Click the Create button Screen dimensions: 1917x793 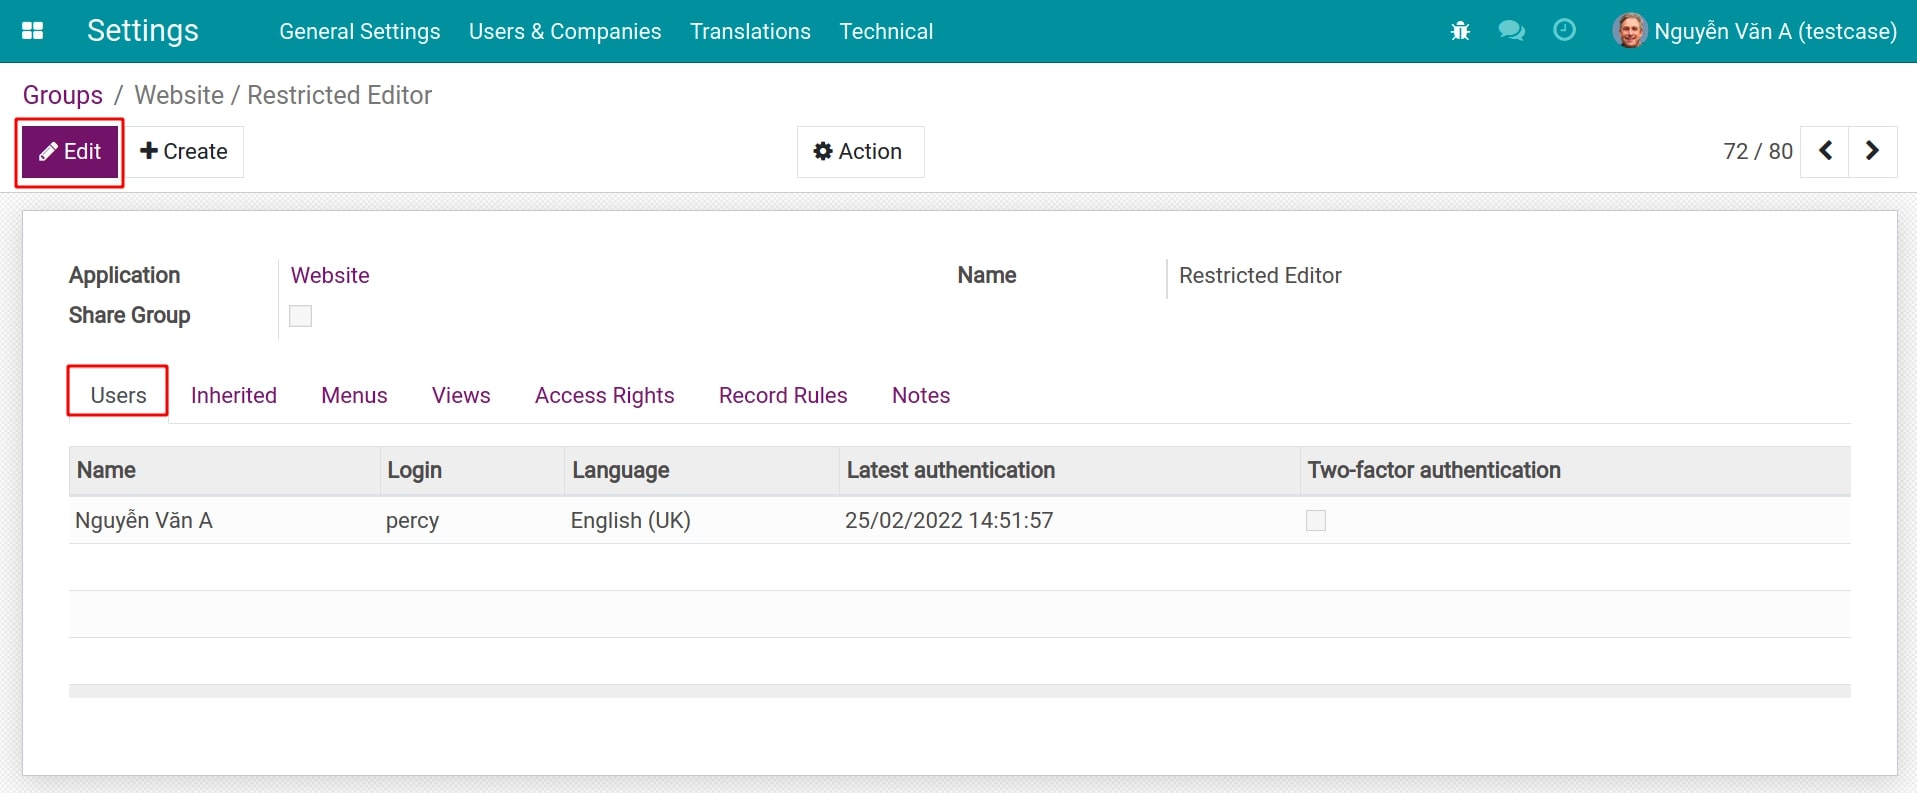(185, 152)
